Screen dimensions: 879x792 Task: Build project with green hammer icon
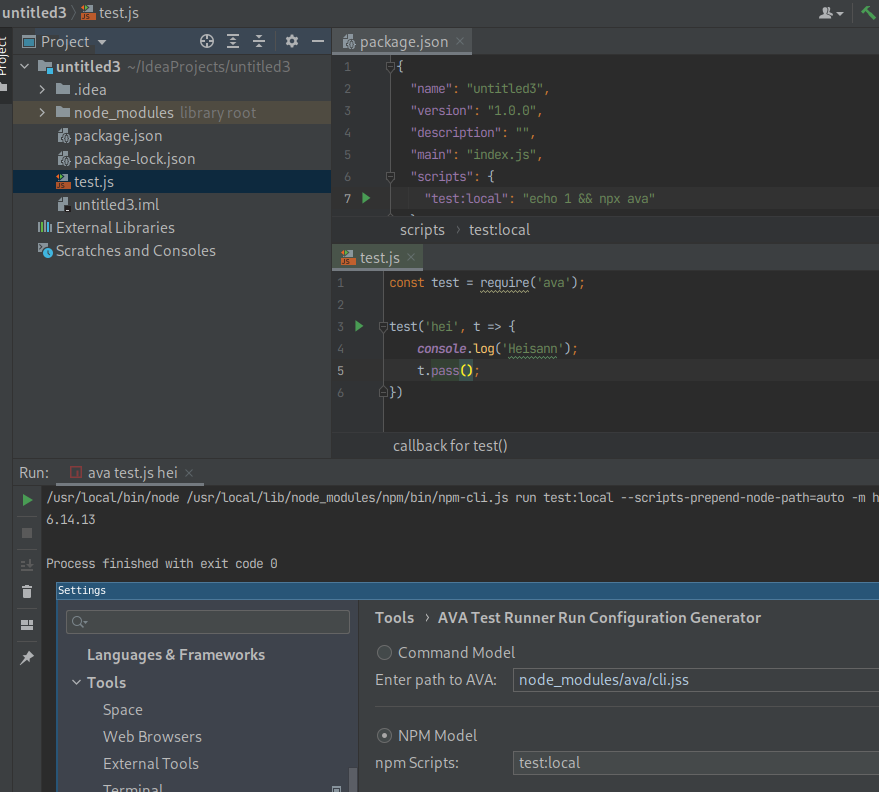click(x=867, y=12)
